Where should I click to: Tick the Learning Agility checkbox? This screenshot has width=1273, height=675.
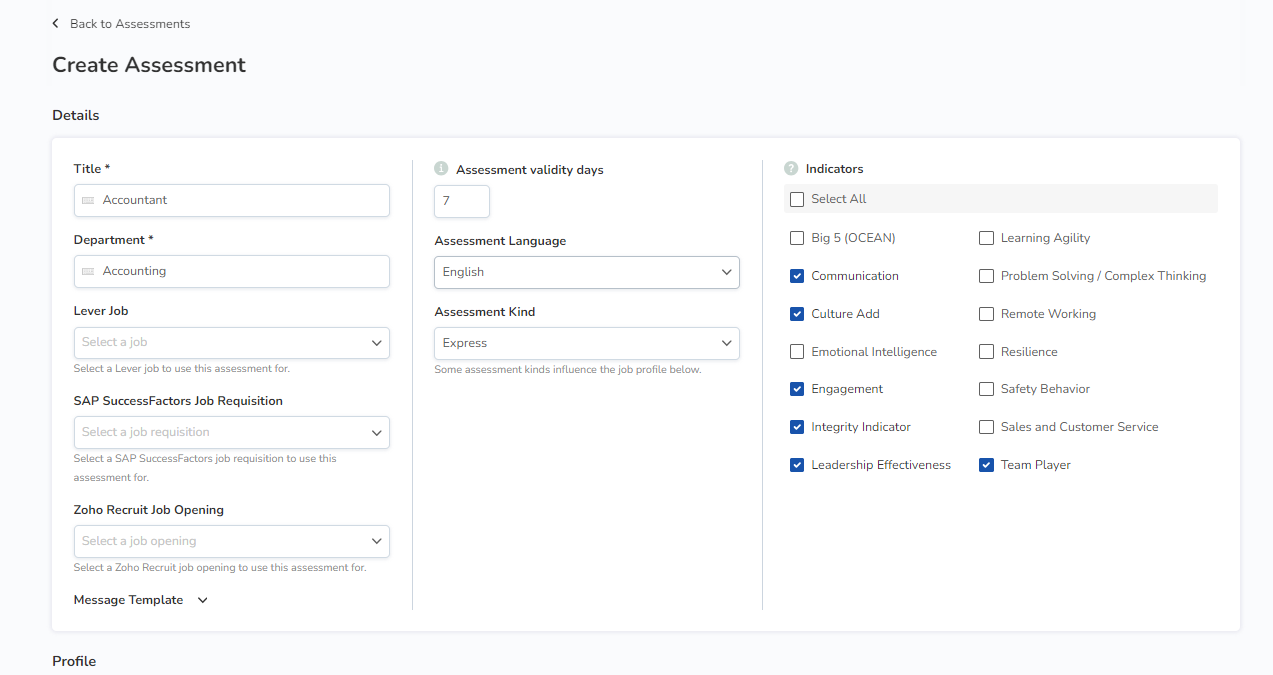986,238
